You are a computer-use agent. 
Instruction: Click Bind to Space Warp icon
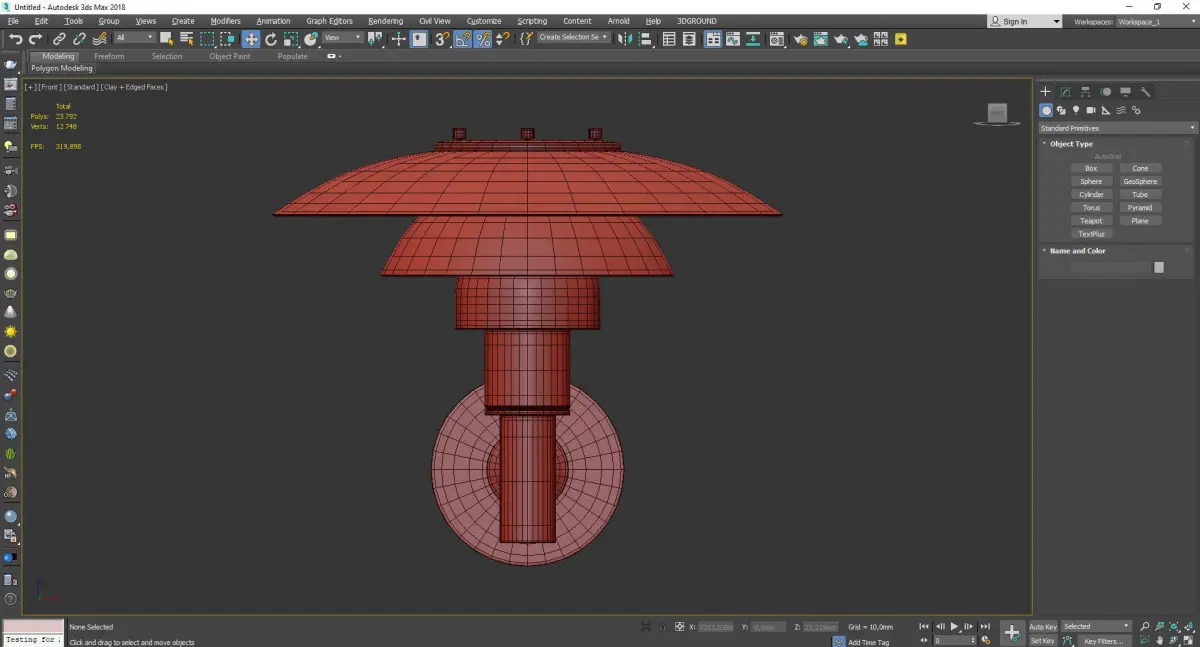tap(100, 39)
